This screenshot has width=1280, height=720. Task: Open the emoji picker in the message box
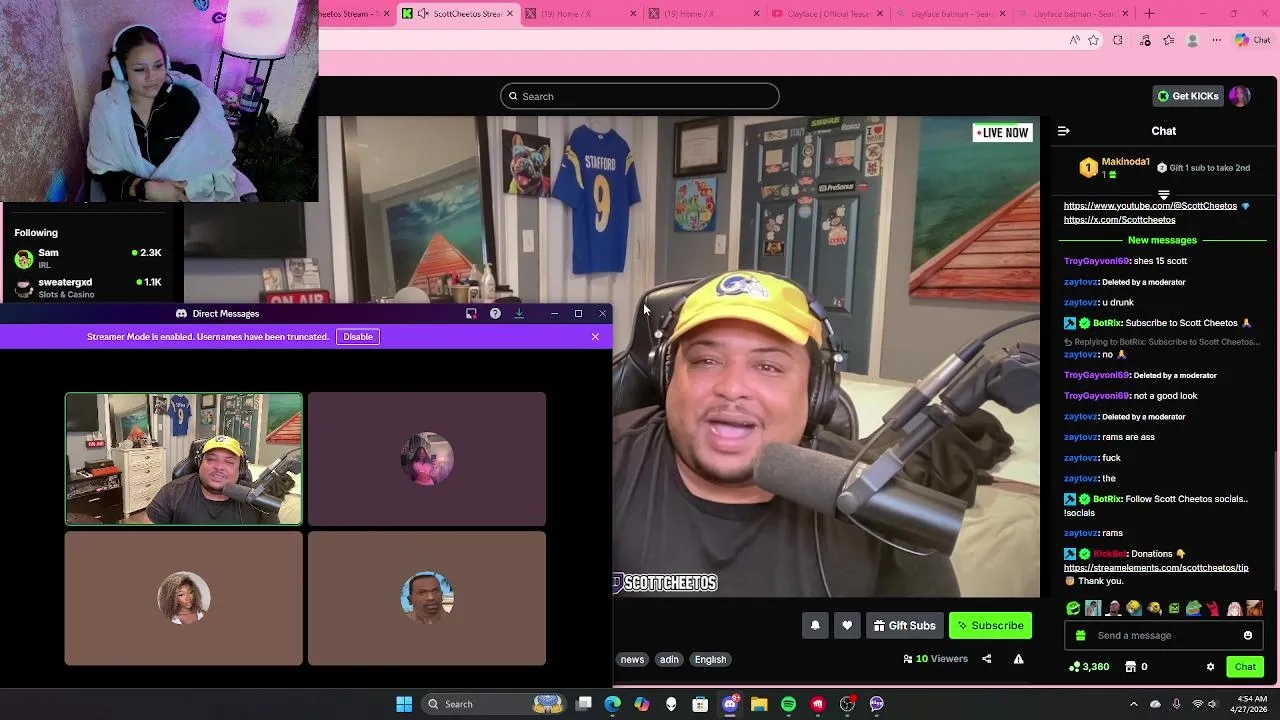point(1248,636)
